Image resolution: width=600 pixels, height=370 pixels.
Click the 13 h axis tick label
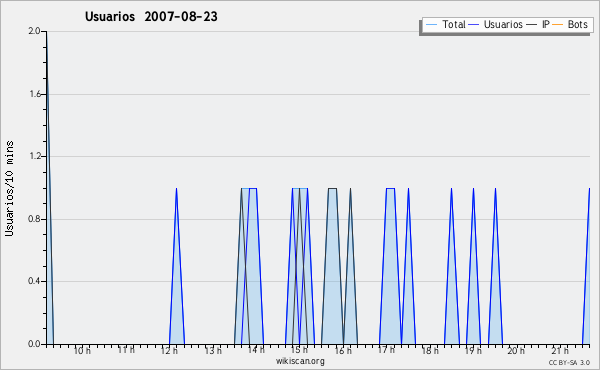point(213,350)
